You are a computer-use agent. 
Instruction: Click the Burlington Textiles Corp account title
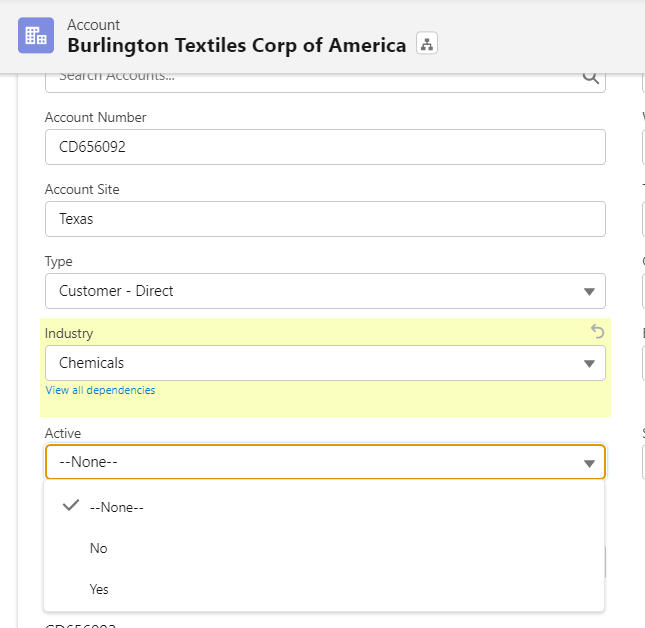click(236, 45)
